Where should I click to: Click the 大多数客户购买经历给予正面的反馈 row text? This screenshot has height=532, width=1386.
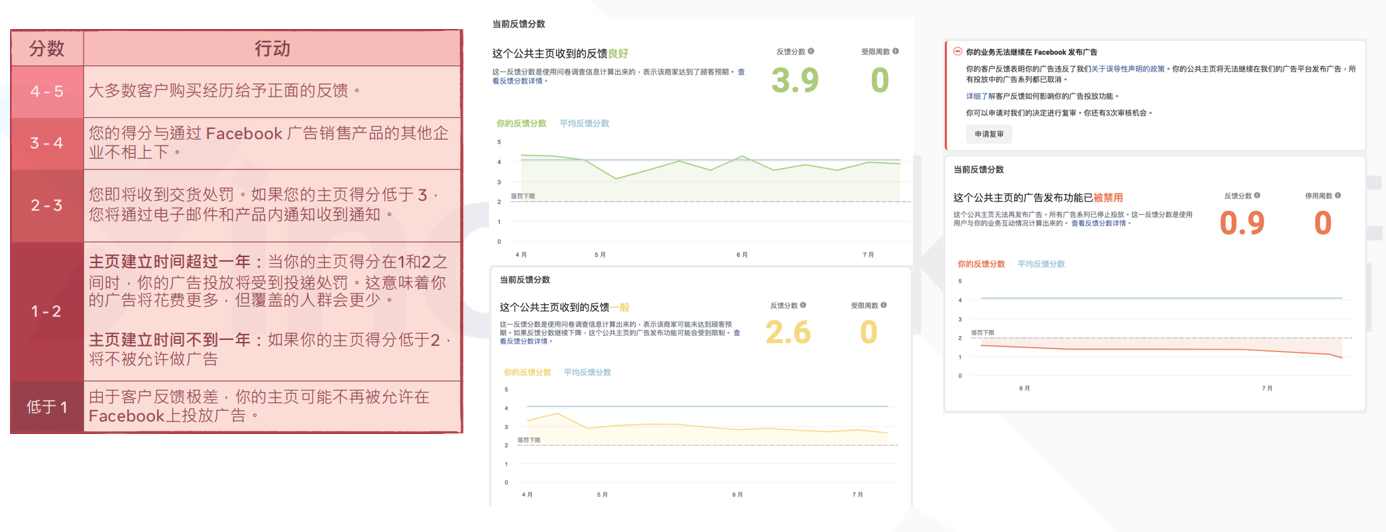(225, 91)
